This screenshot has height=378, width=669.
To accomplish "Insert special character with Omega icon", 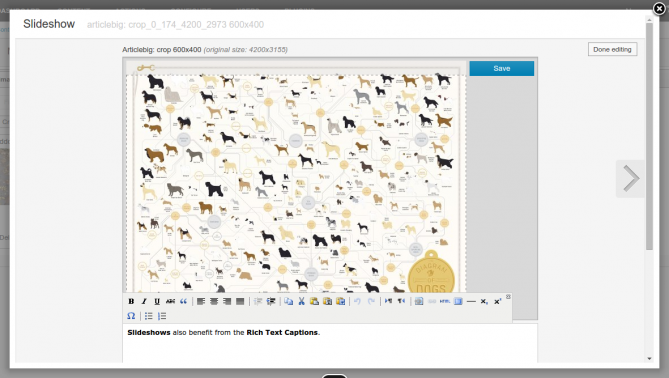I will pos(131,316).
